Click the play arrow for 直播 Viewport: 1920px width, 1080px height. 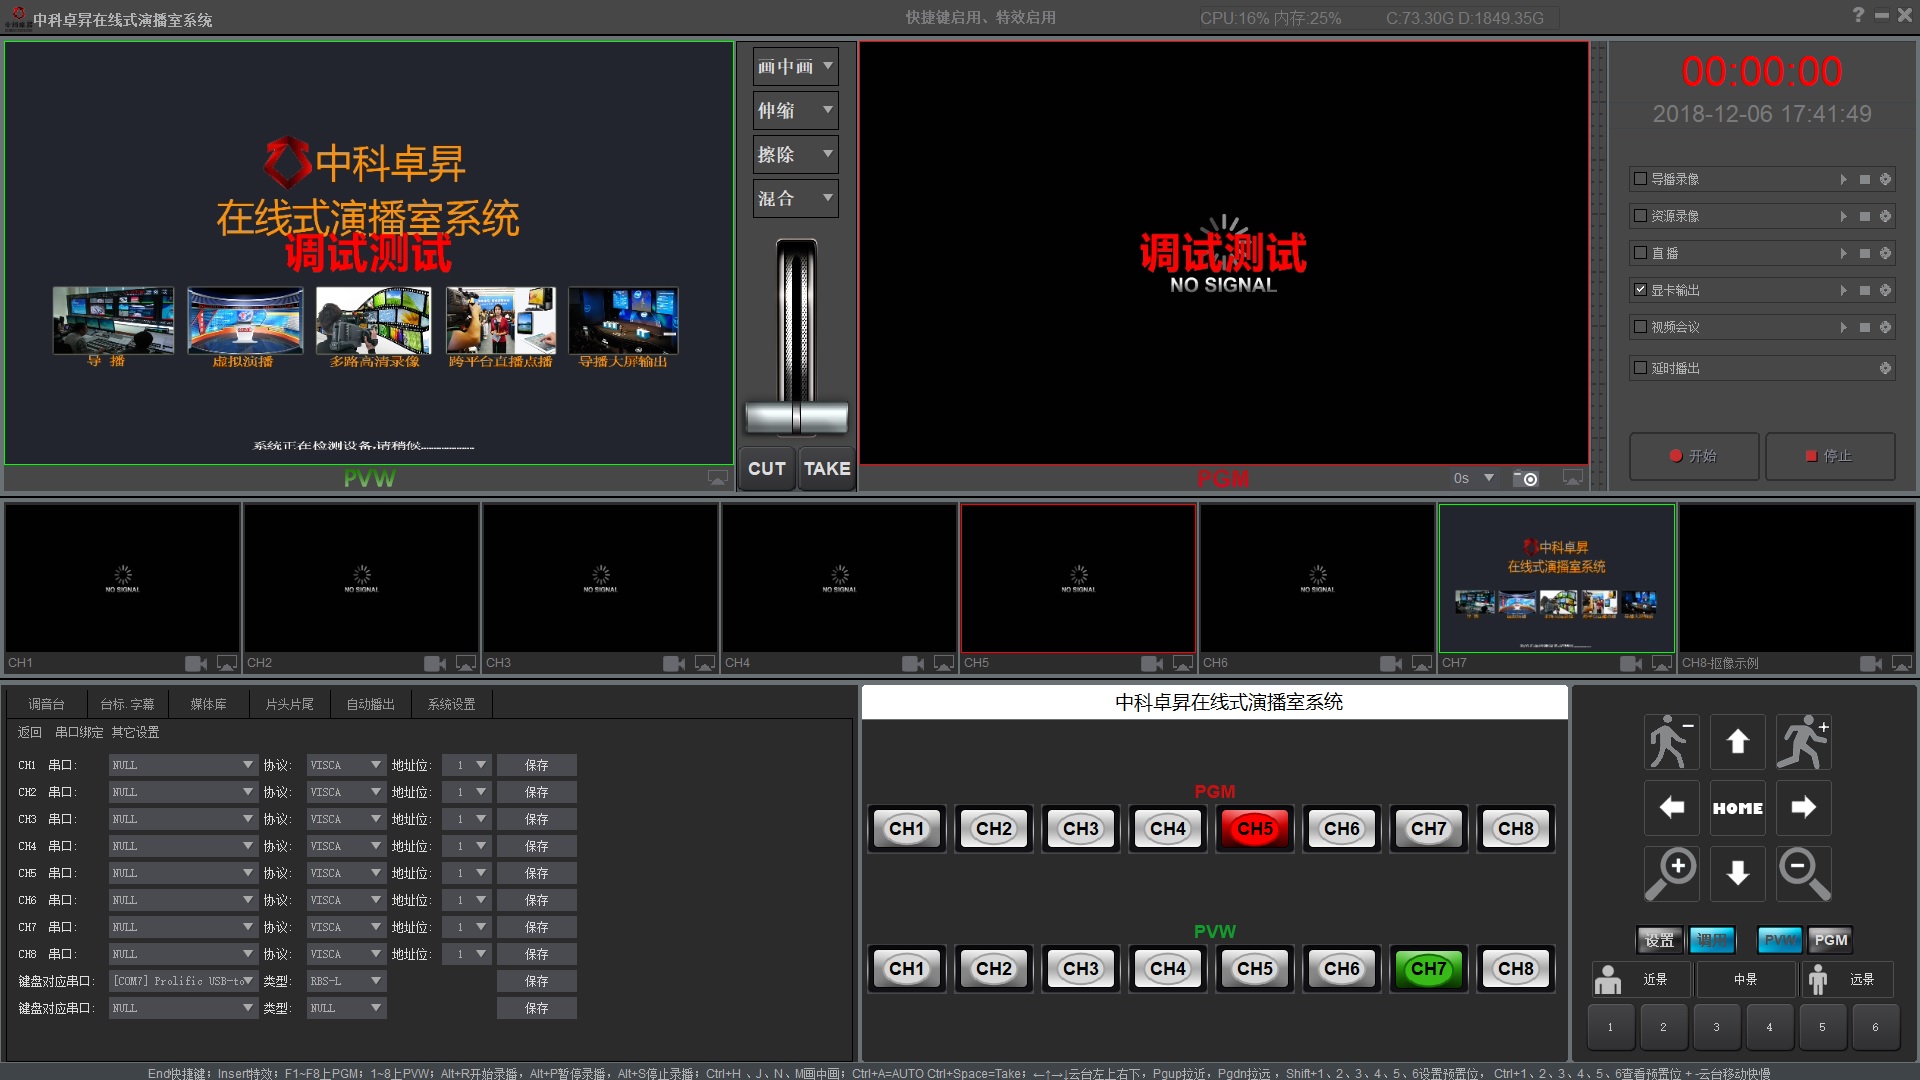[1843, 253]
